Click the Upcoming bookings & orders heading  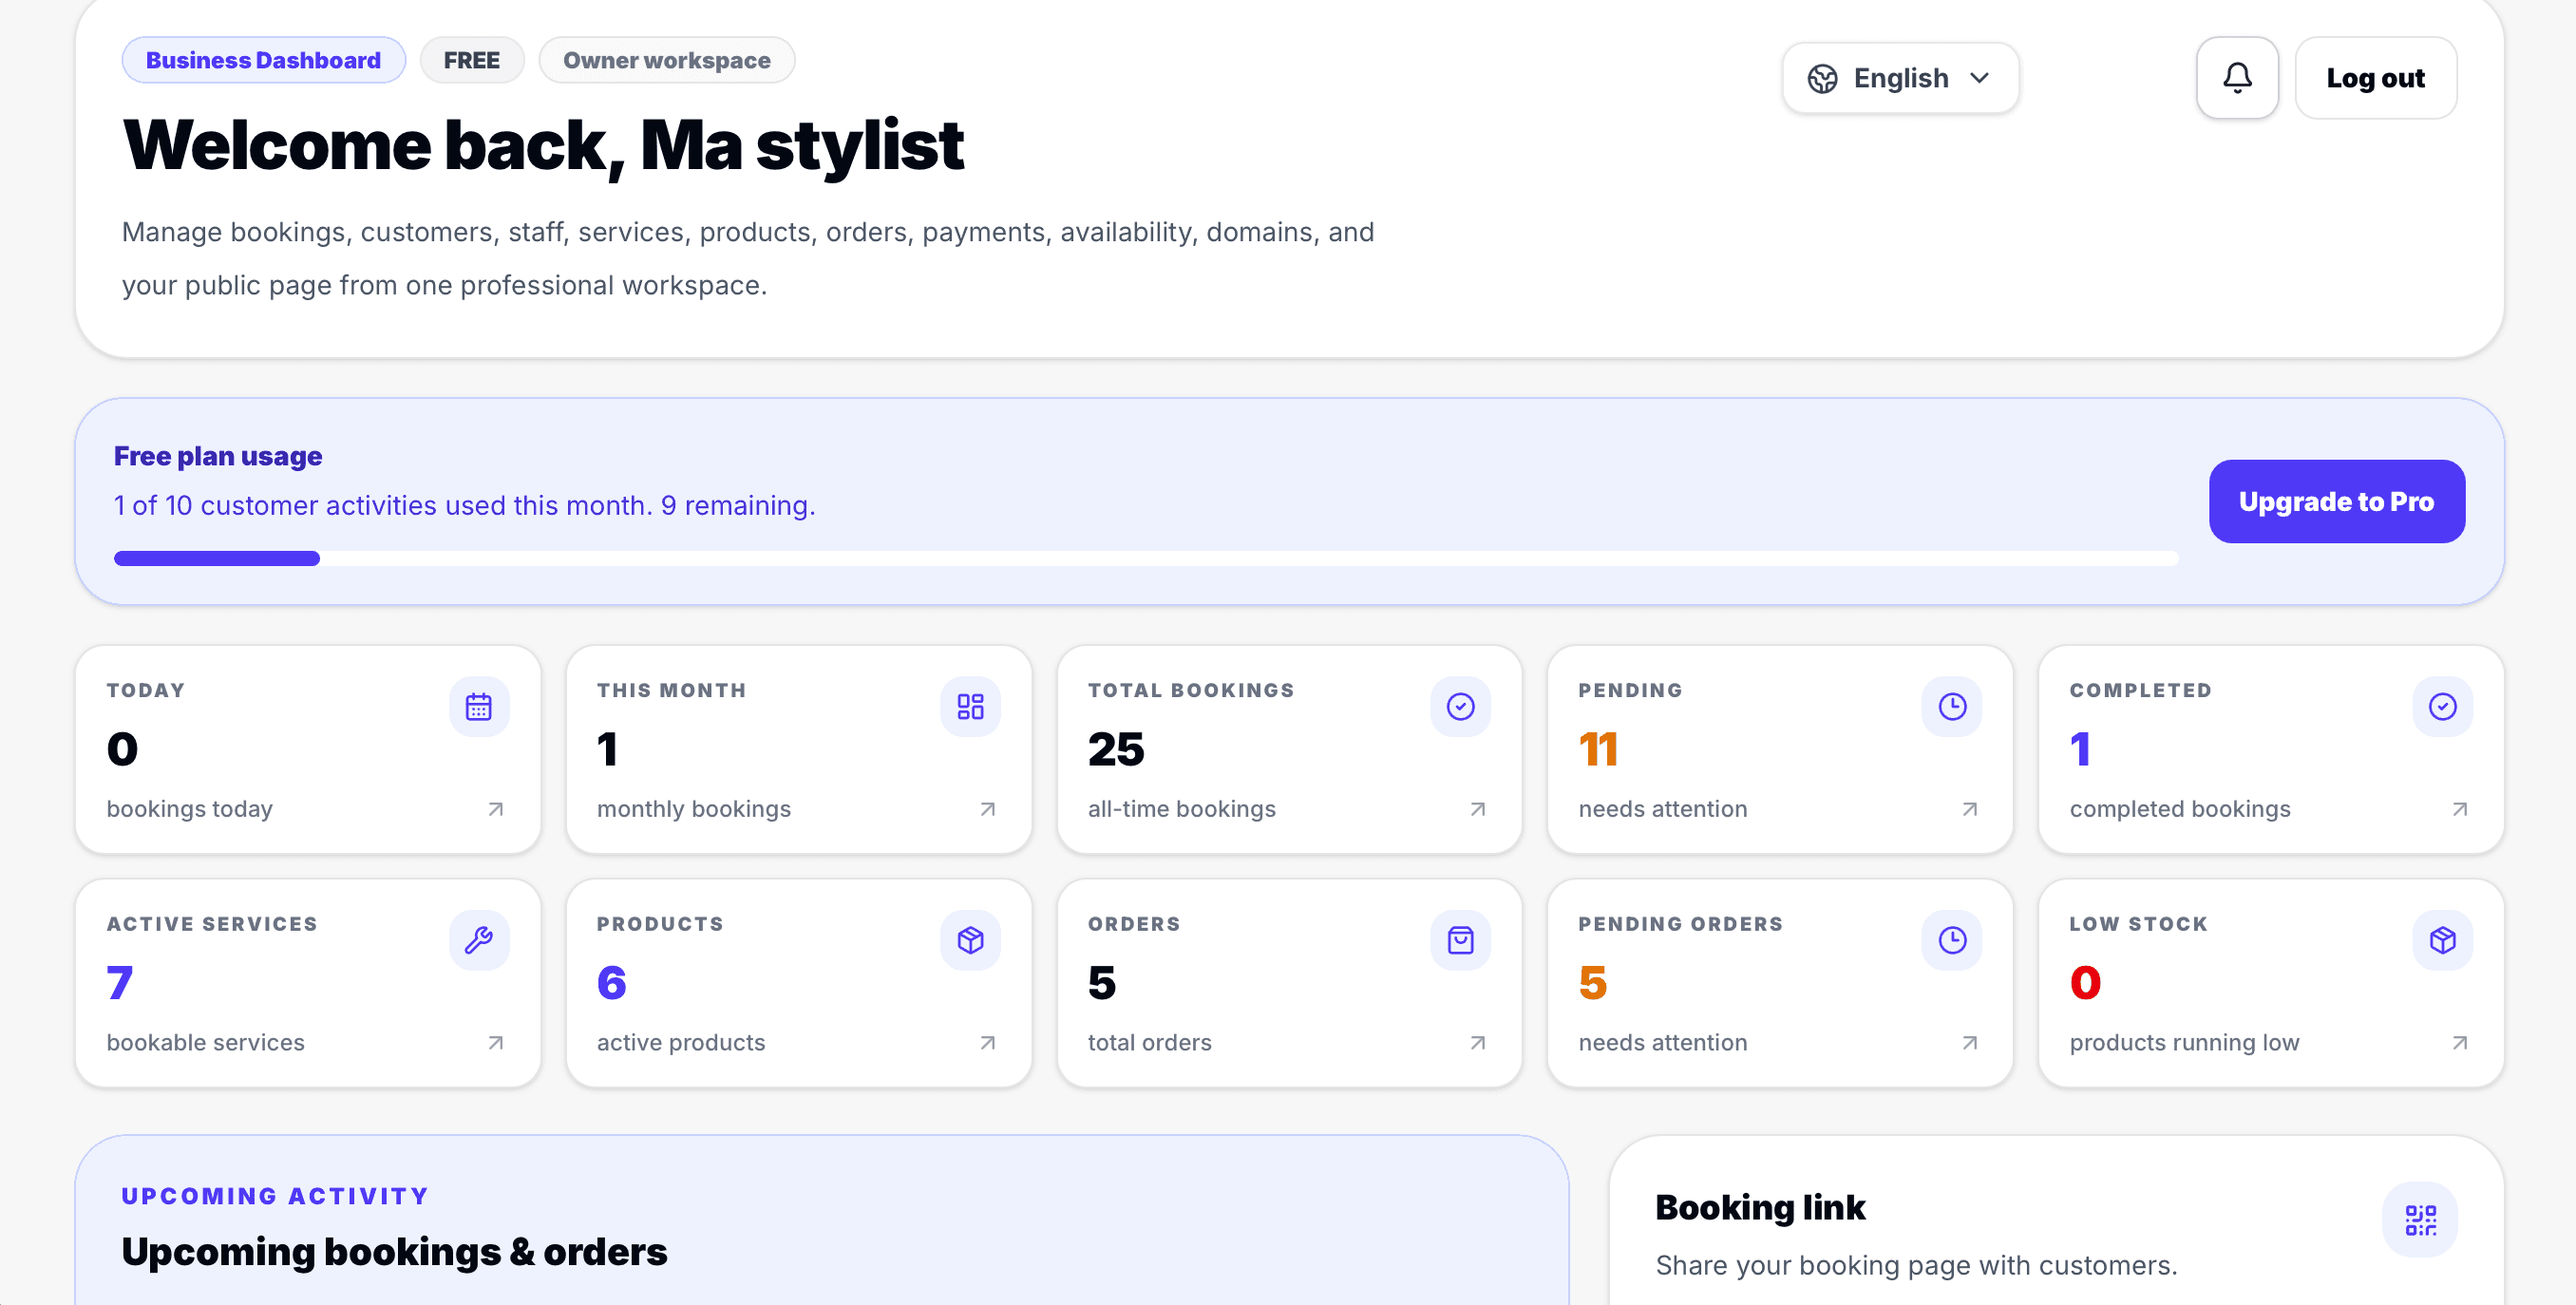[x=394, y=1252]
